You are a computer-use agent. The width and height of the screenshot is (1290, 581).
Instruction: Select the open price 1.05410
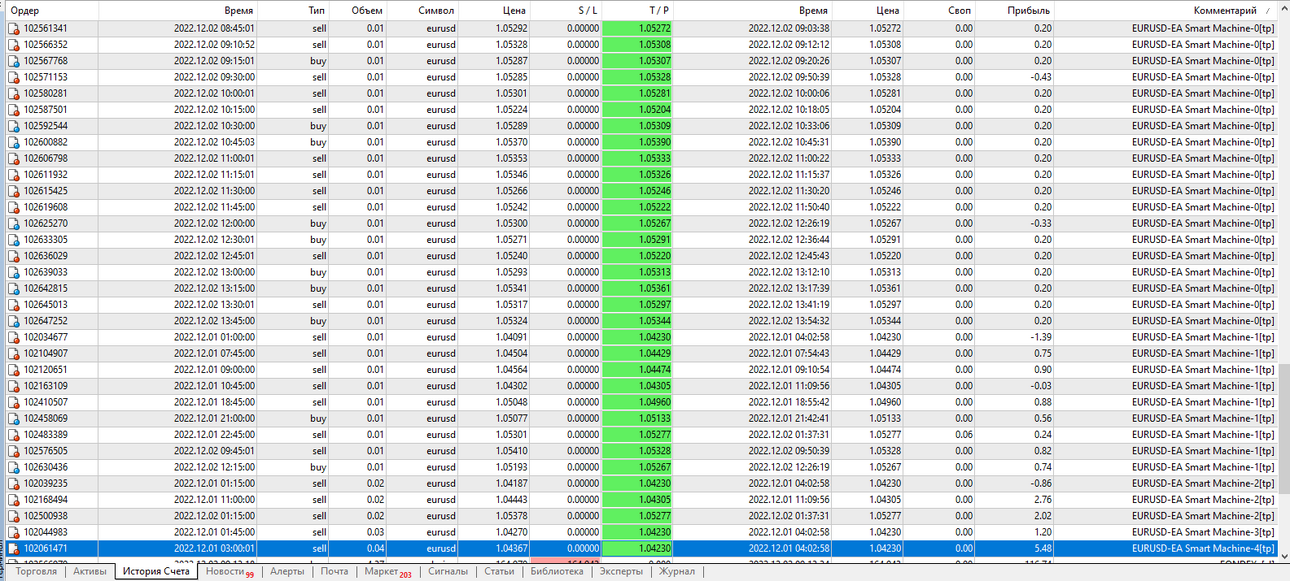tap(512, 451)
